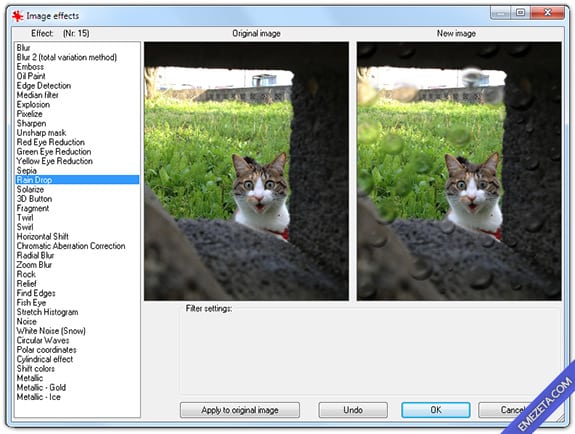Click the highlighted Rain Drop effect
The height and width of the screenshot is (434, 575).
pos(77,180)
